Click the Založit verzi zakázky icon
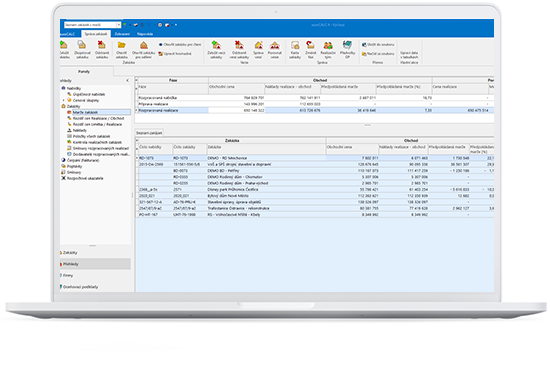 [216, 45]
